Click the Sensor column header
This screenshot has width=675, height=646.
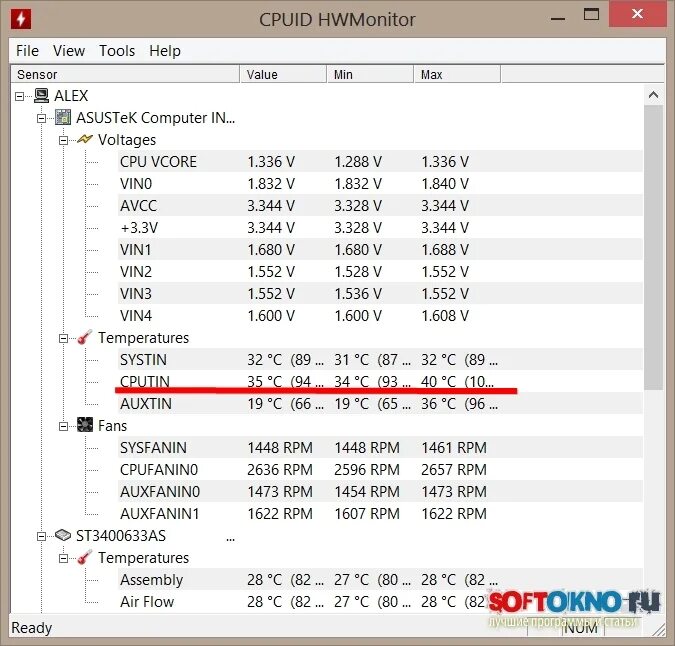(x=125, y=74)
